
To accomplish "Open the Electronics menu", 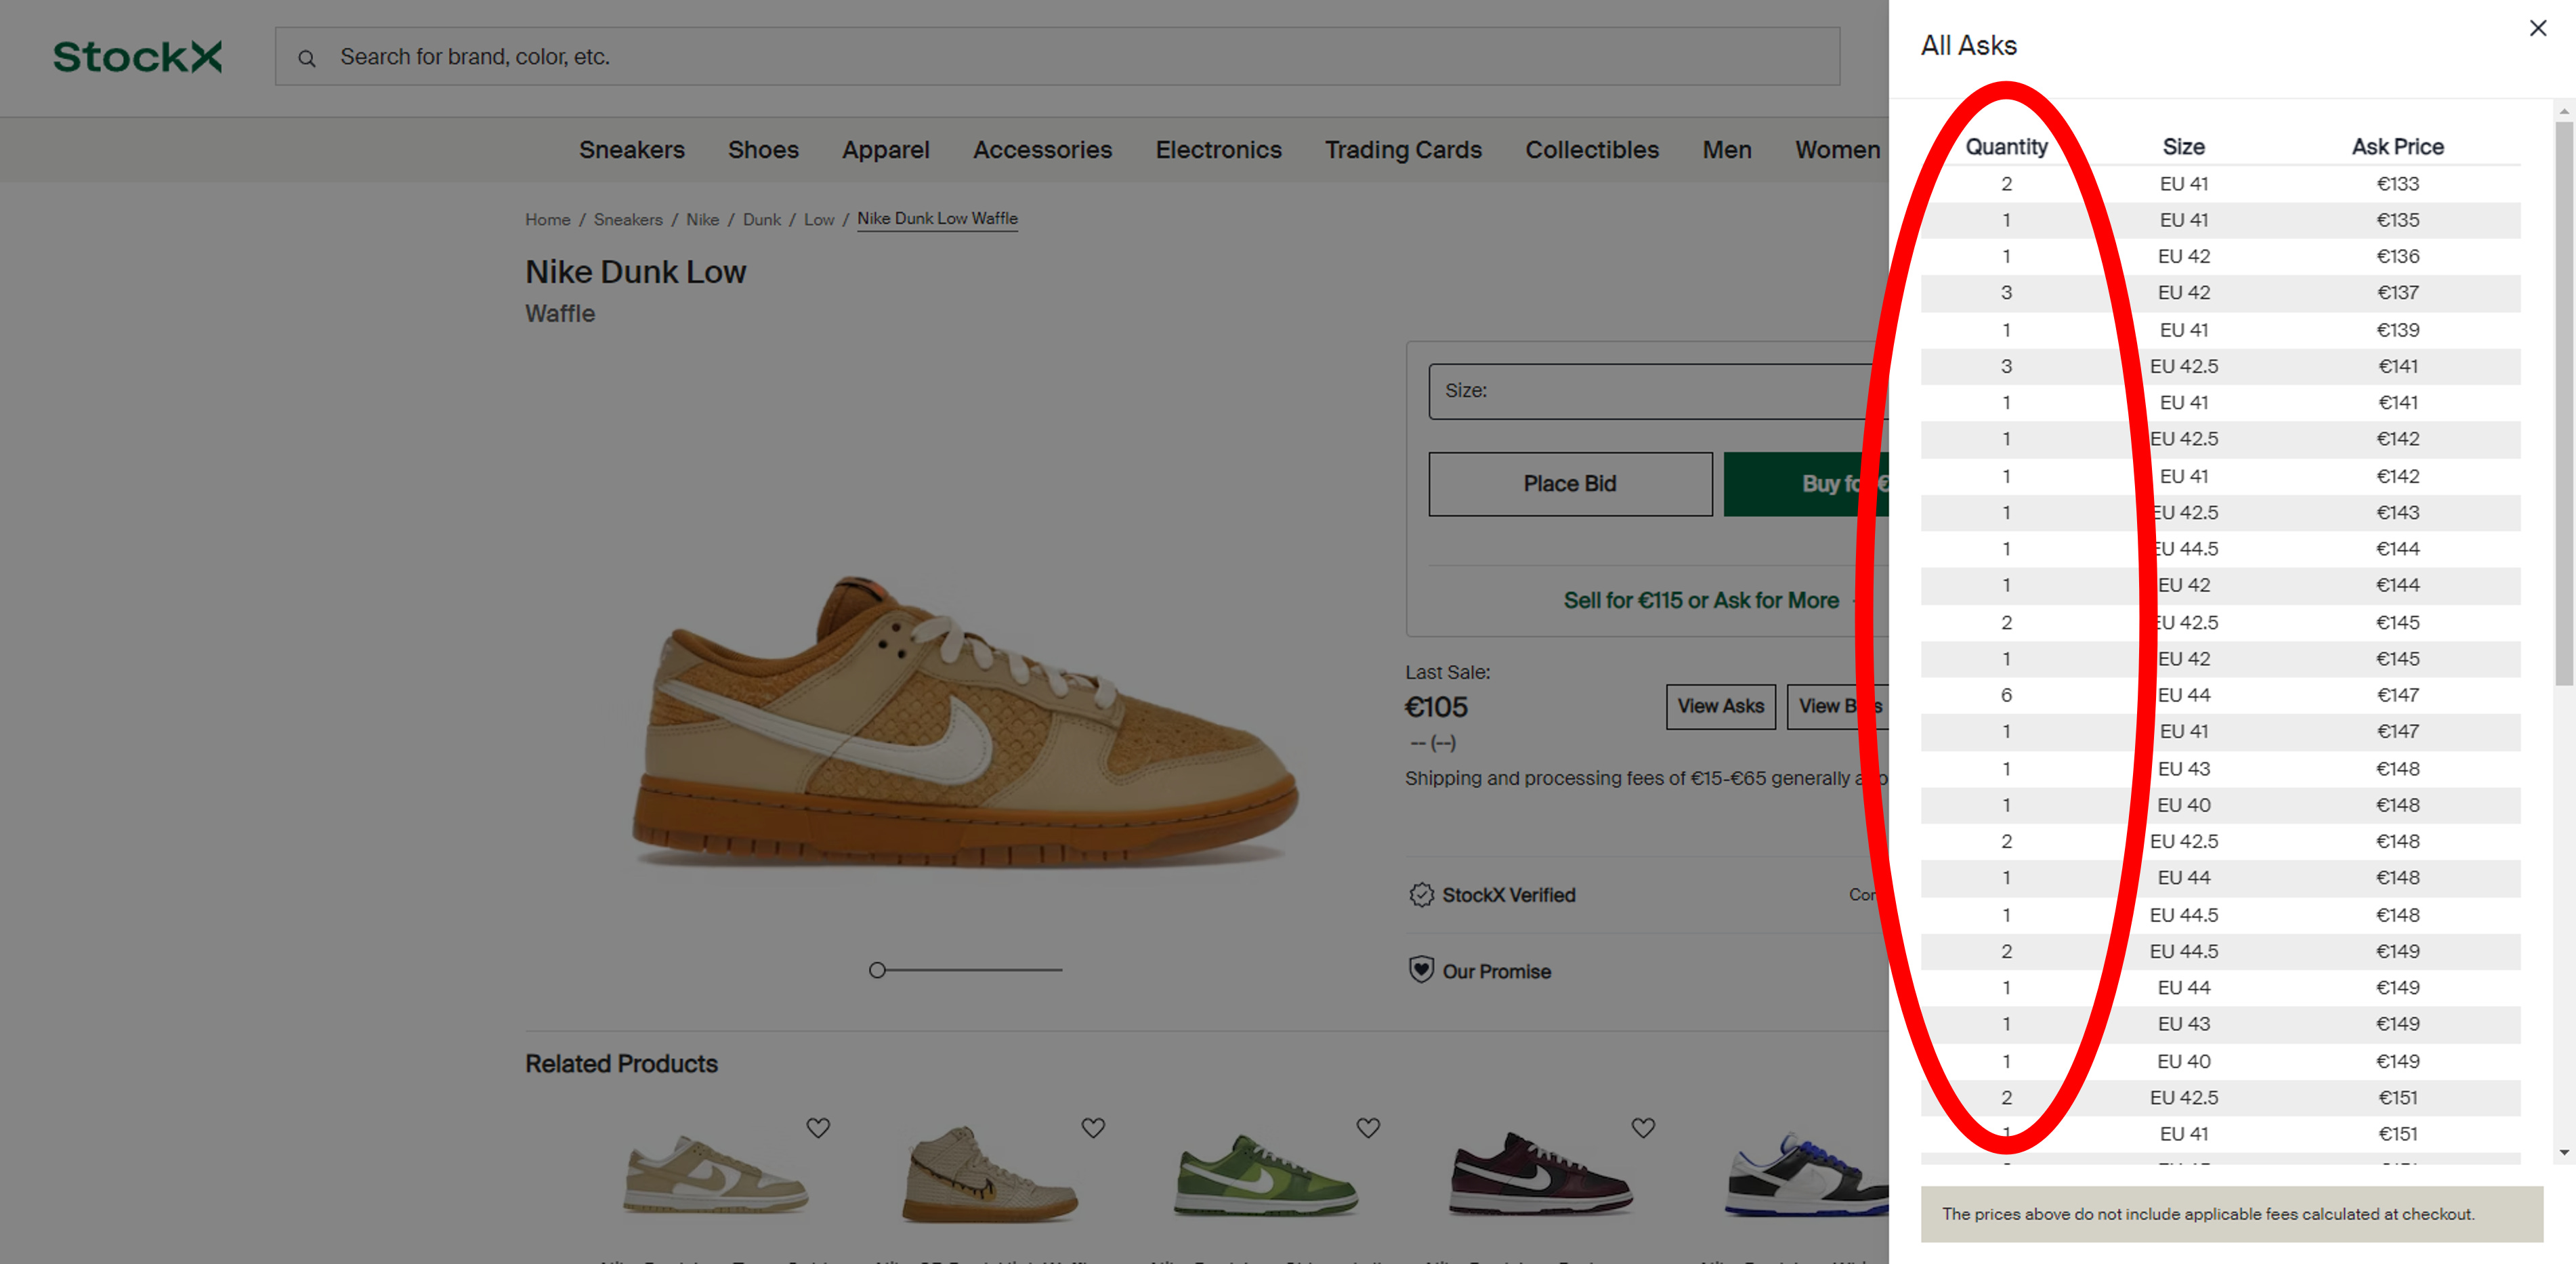I will (1218, 150).
